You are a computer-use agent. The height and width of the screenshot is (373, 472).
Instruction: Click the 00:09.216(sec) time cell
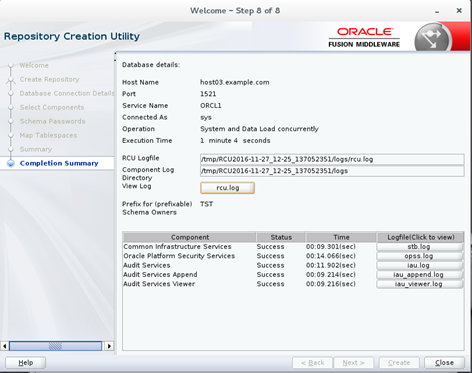tap(331, 284)
